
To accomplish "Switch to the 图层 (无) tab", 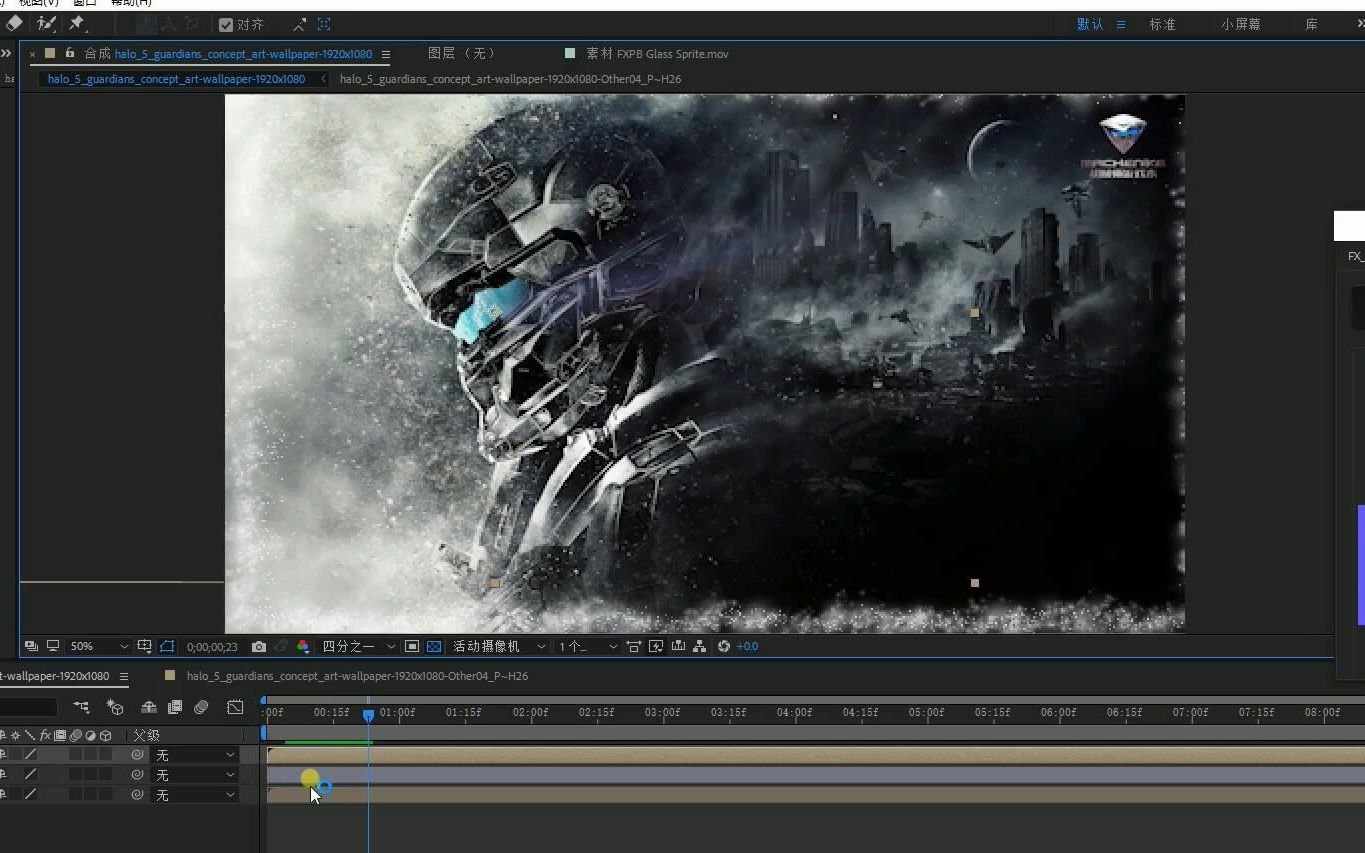I will pos(461,53).
